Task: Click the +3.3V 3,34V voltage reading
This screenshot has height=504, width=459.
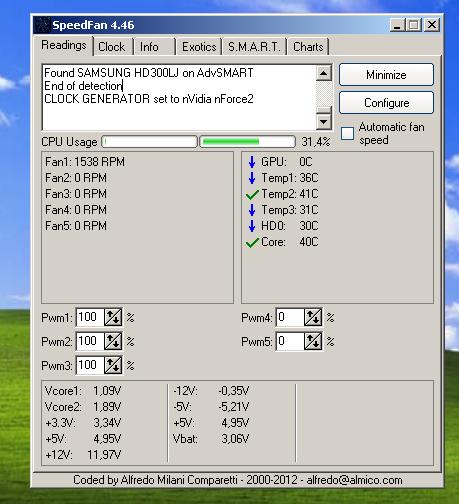Action: tap(83, 423)
